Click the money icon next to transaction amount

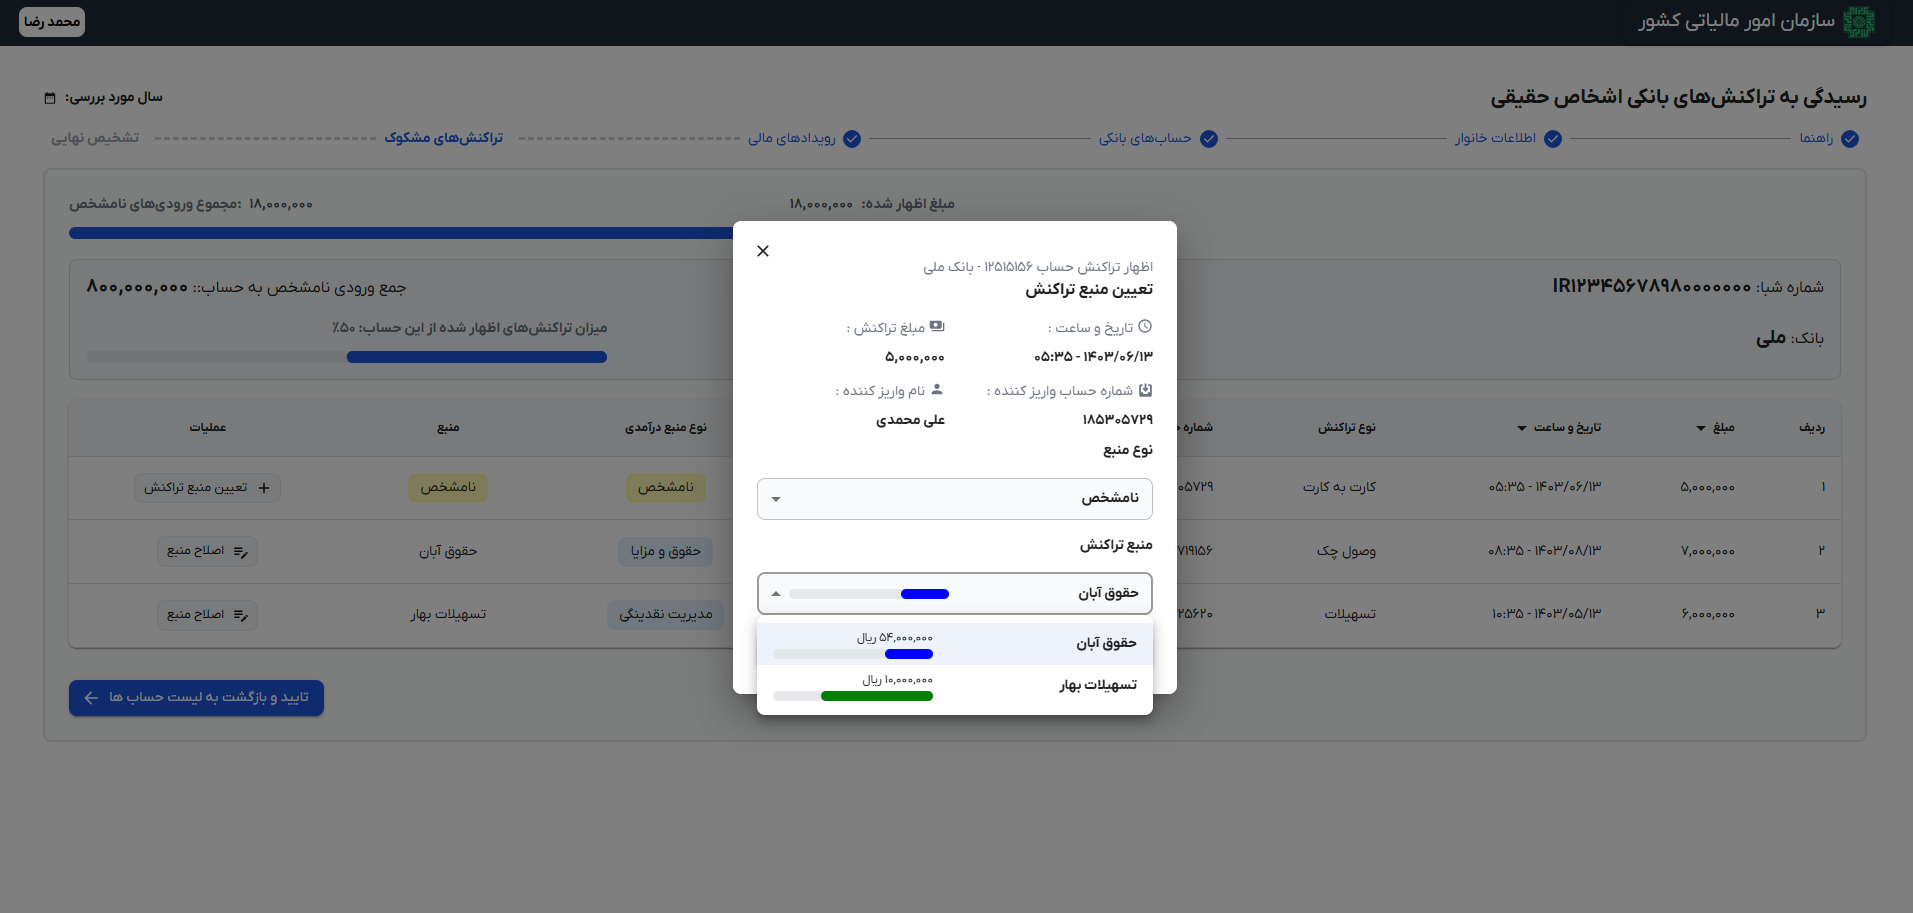pyautogui.click(x=937, y=327)
